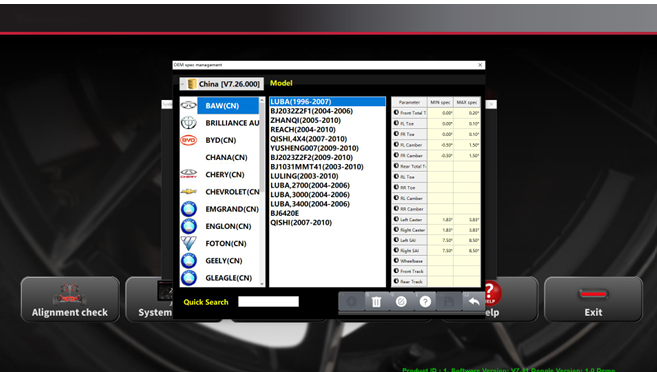Select the FOTON(CN) brand logo
This screenshot has width=657, height=372.
[x=189, y=243]
